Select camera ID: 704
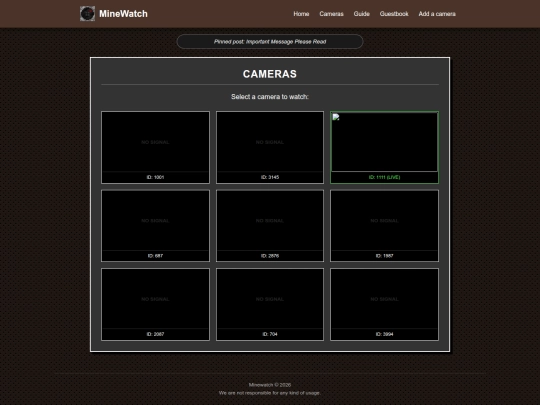Viewport: 540px width, 405px height. [270, 304]
